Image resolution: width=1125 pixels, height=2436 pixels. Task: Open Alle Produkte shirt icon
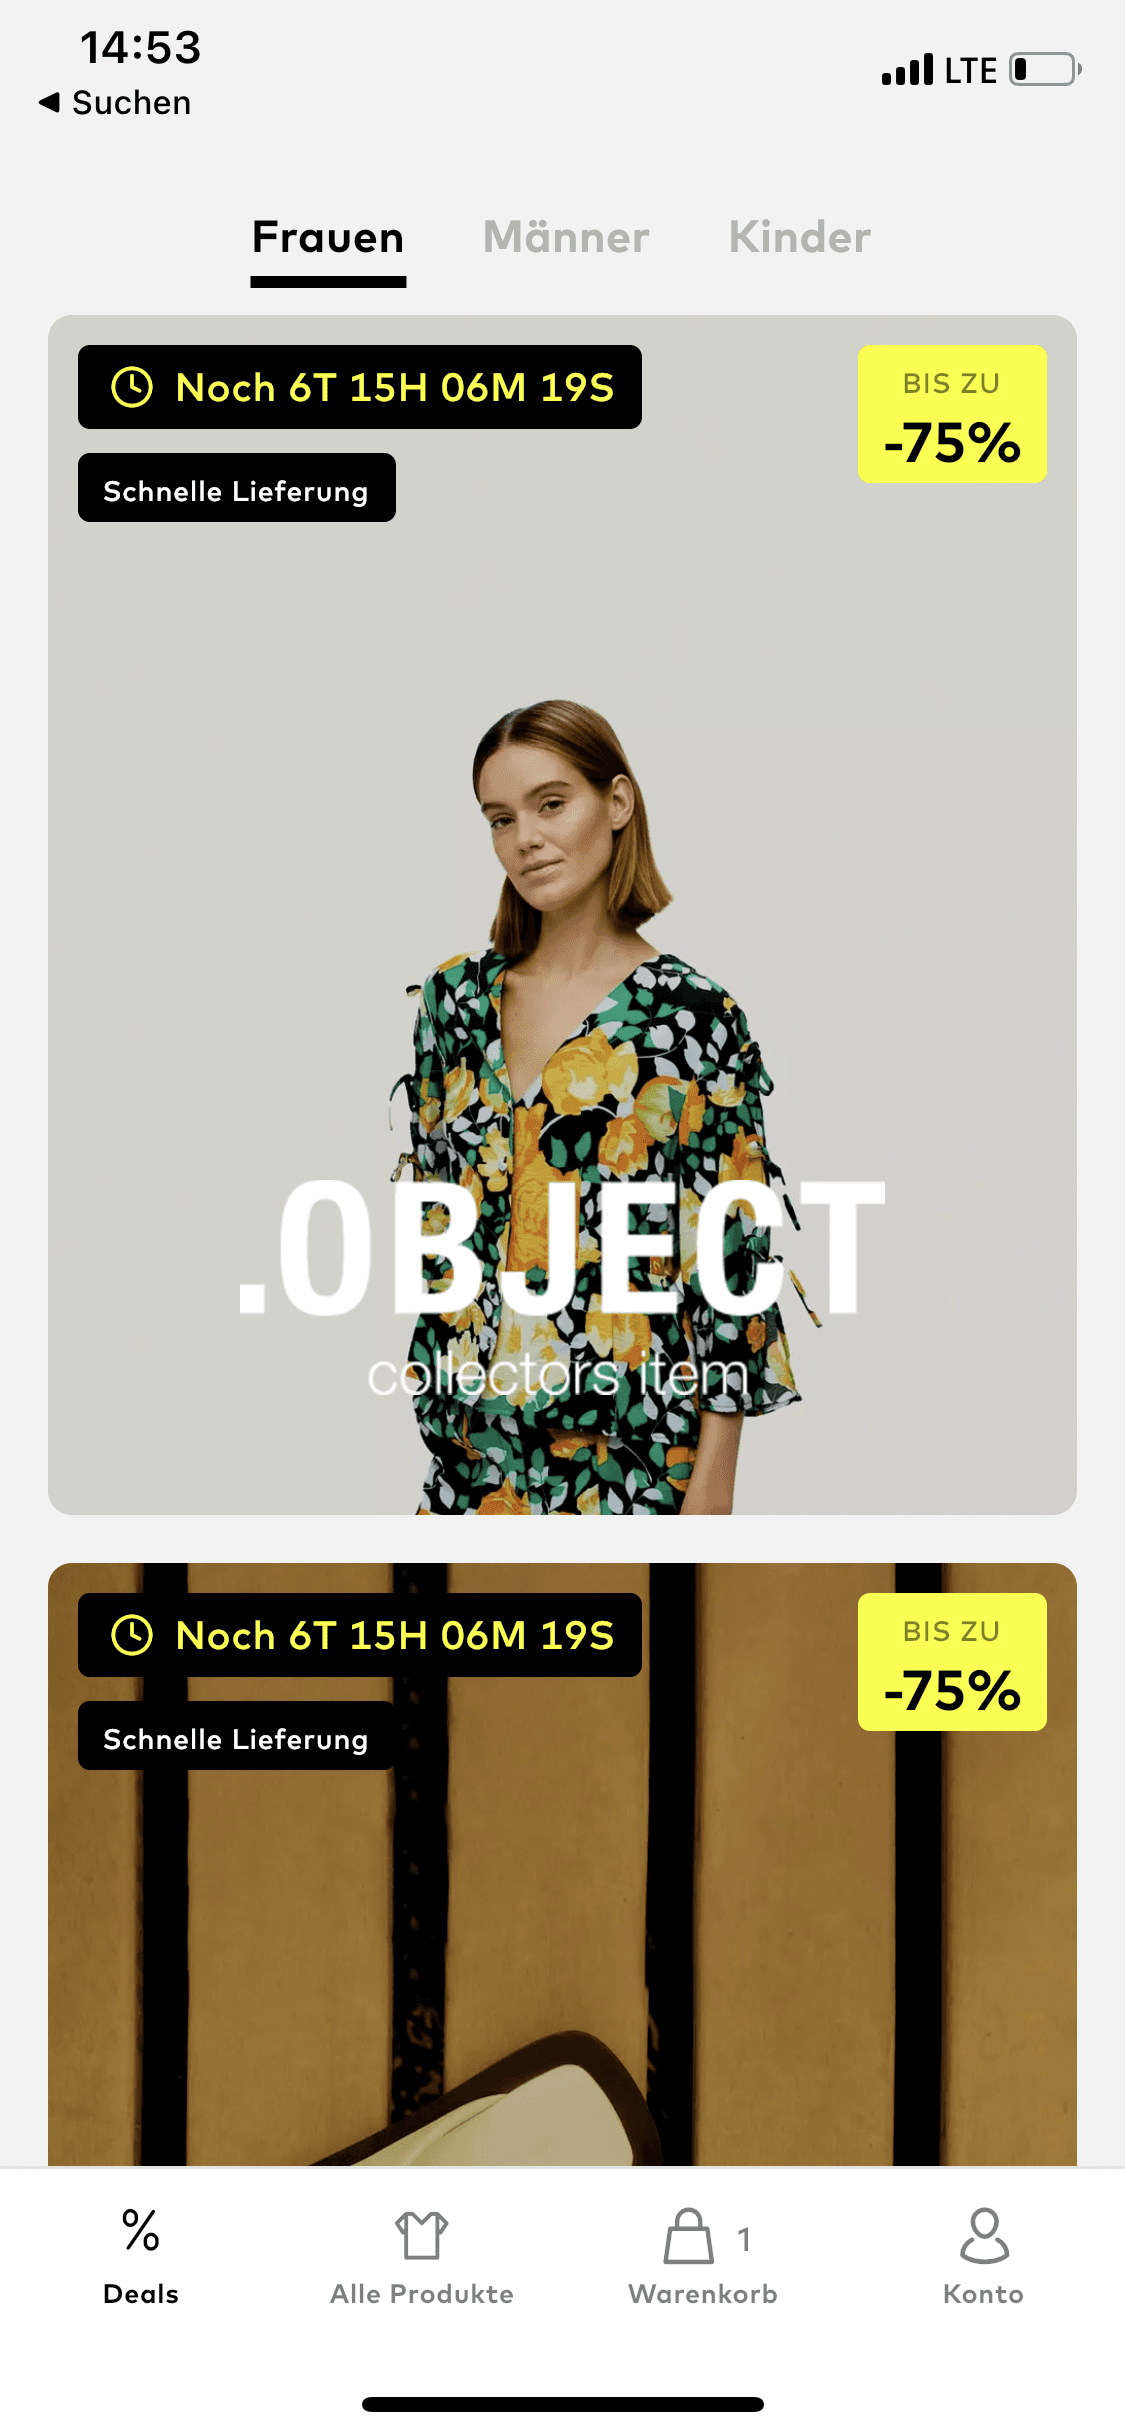pos(422,2235)
